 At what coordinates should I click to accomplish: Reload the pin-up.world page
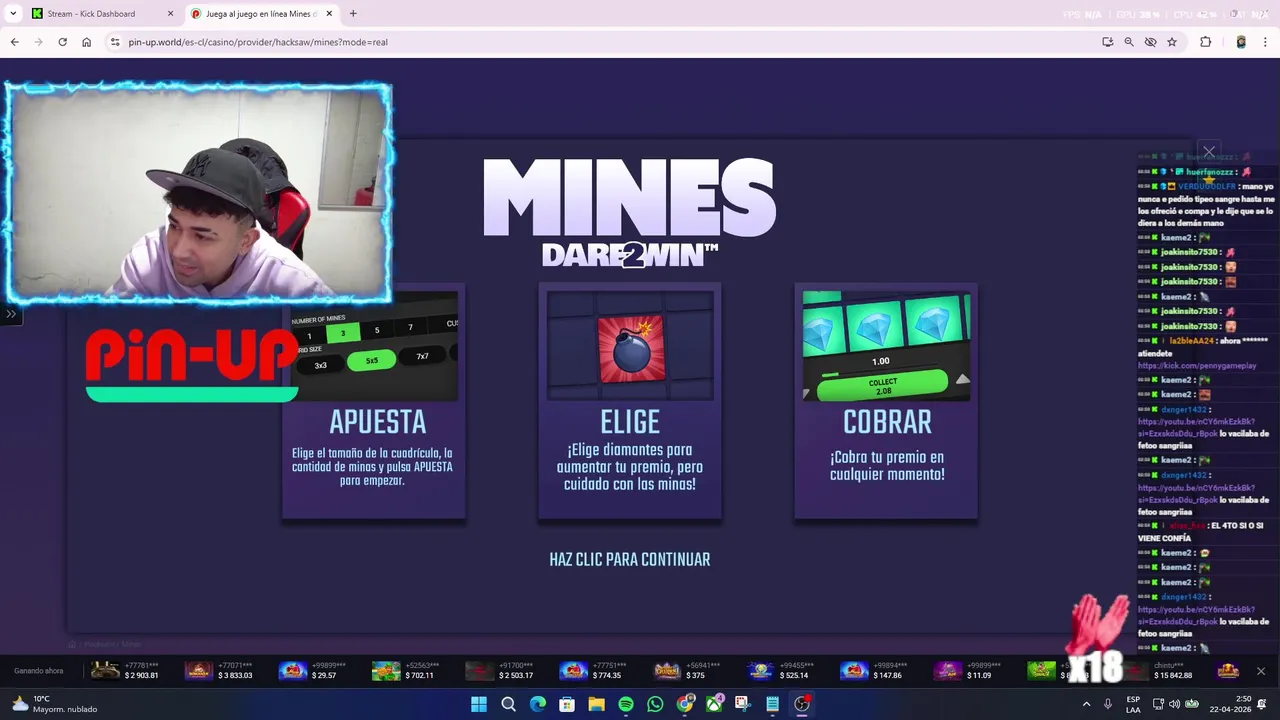click(x=62, y=42)
